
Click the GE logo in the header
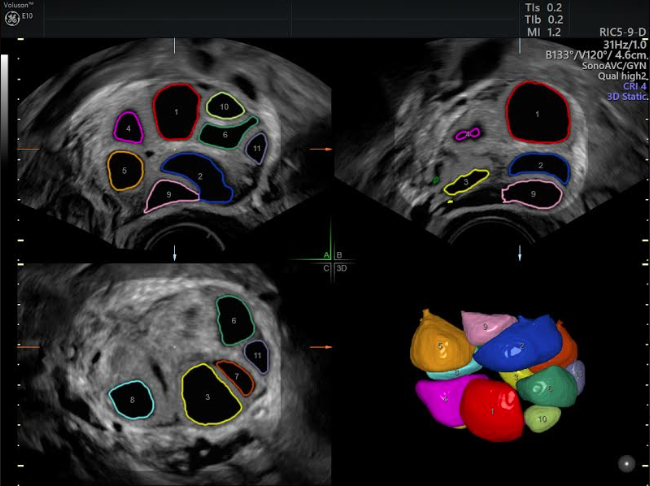13,18
